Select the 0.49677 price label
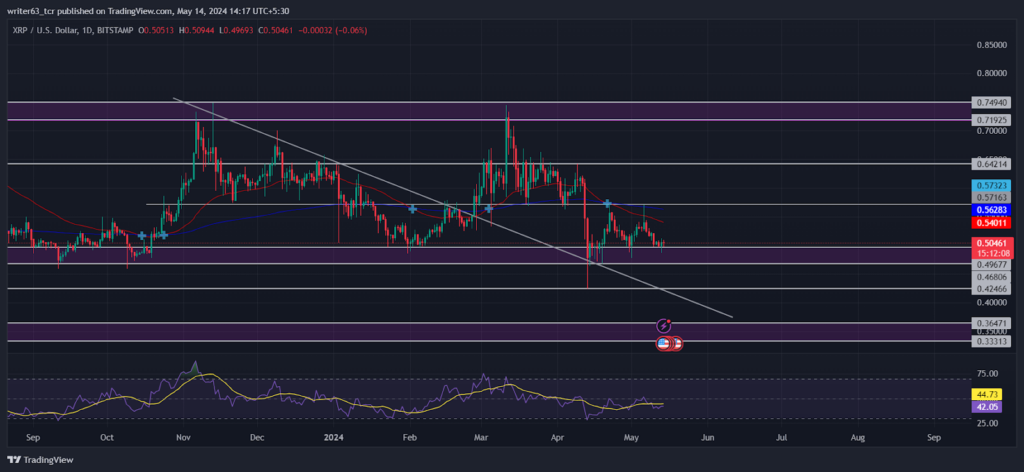Viewport: 1024px width, 472px height. pos(991,265)
